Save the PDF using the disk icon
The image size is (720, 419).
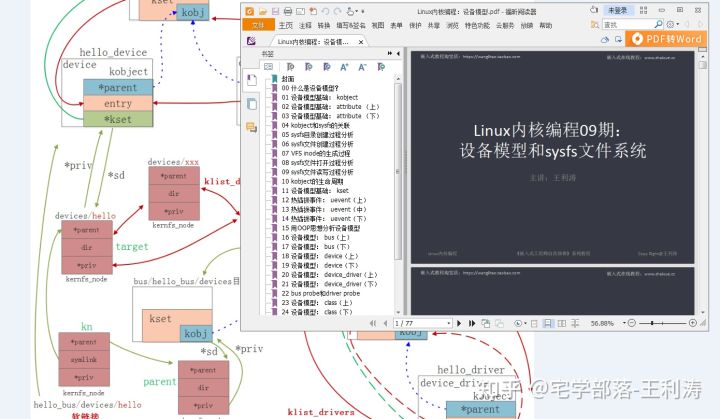click(x=275, y=11)
